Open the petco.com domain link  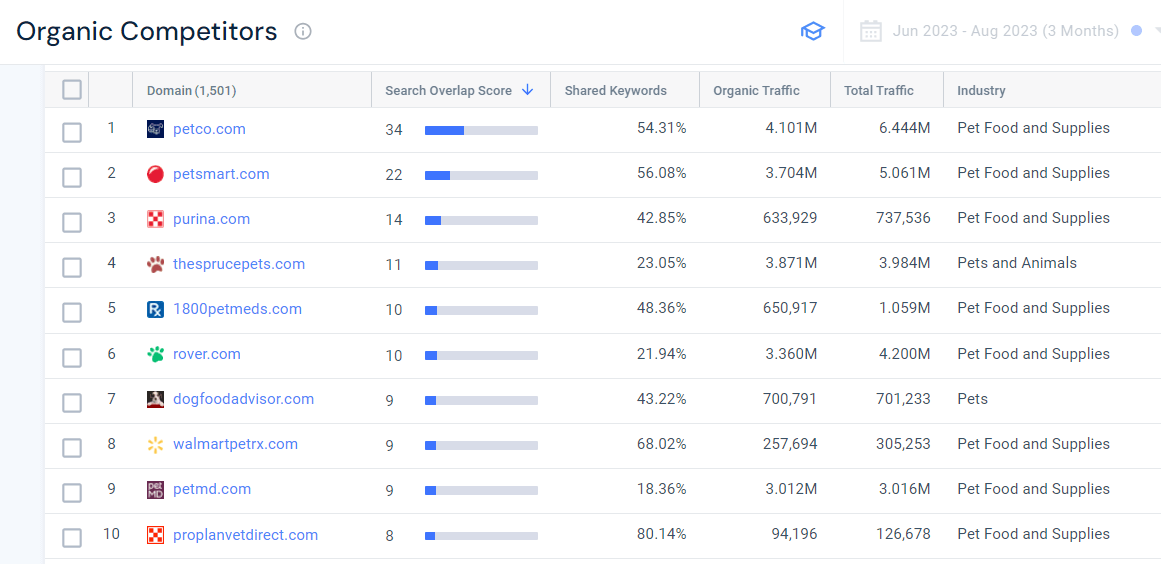pyautogui.click(x=209, y=130)
